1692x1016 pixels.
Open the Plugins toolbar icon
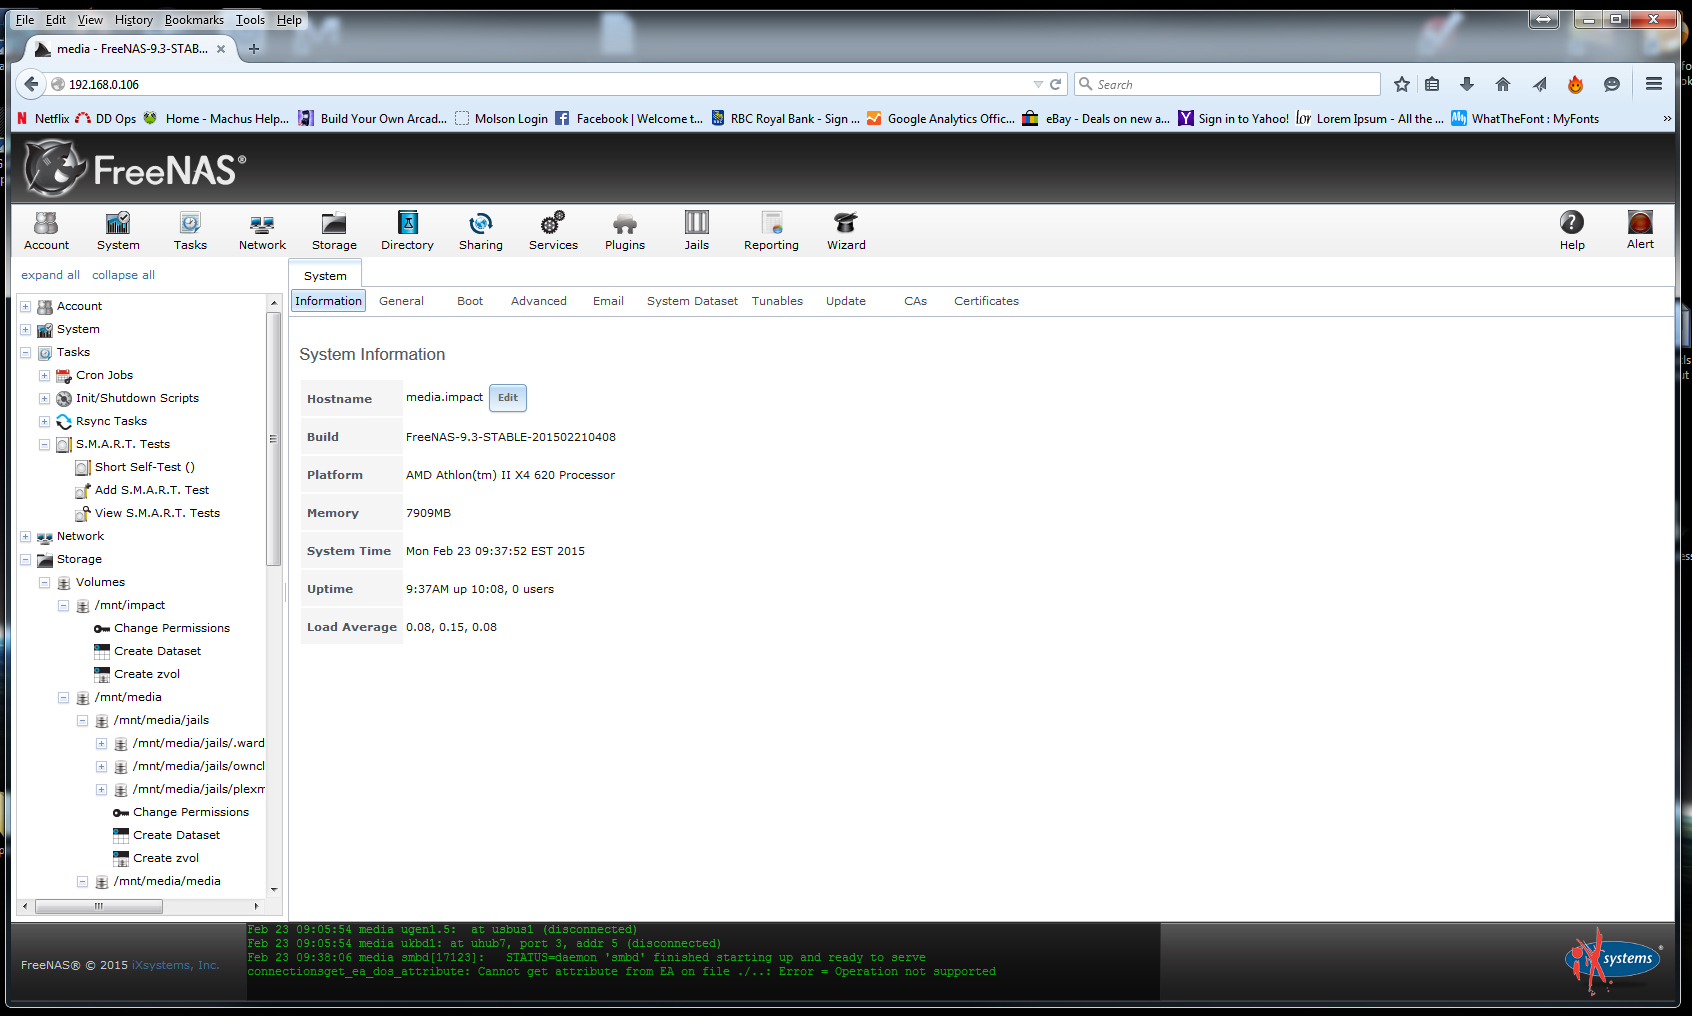point(625,231)
